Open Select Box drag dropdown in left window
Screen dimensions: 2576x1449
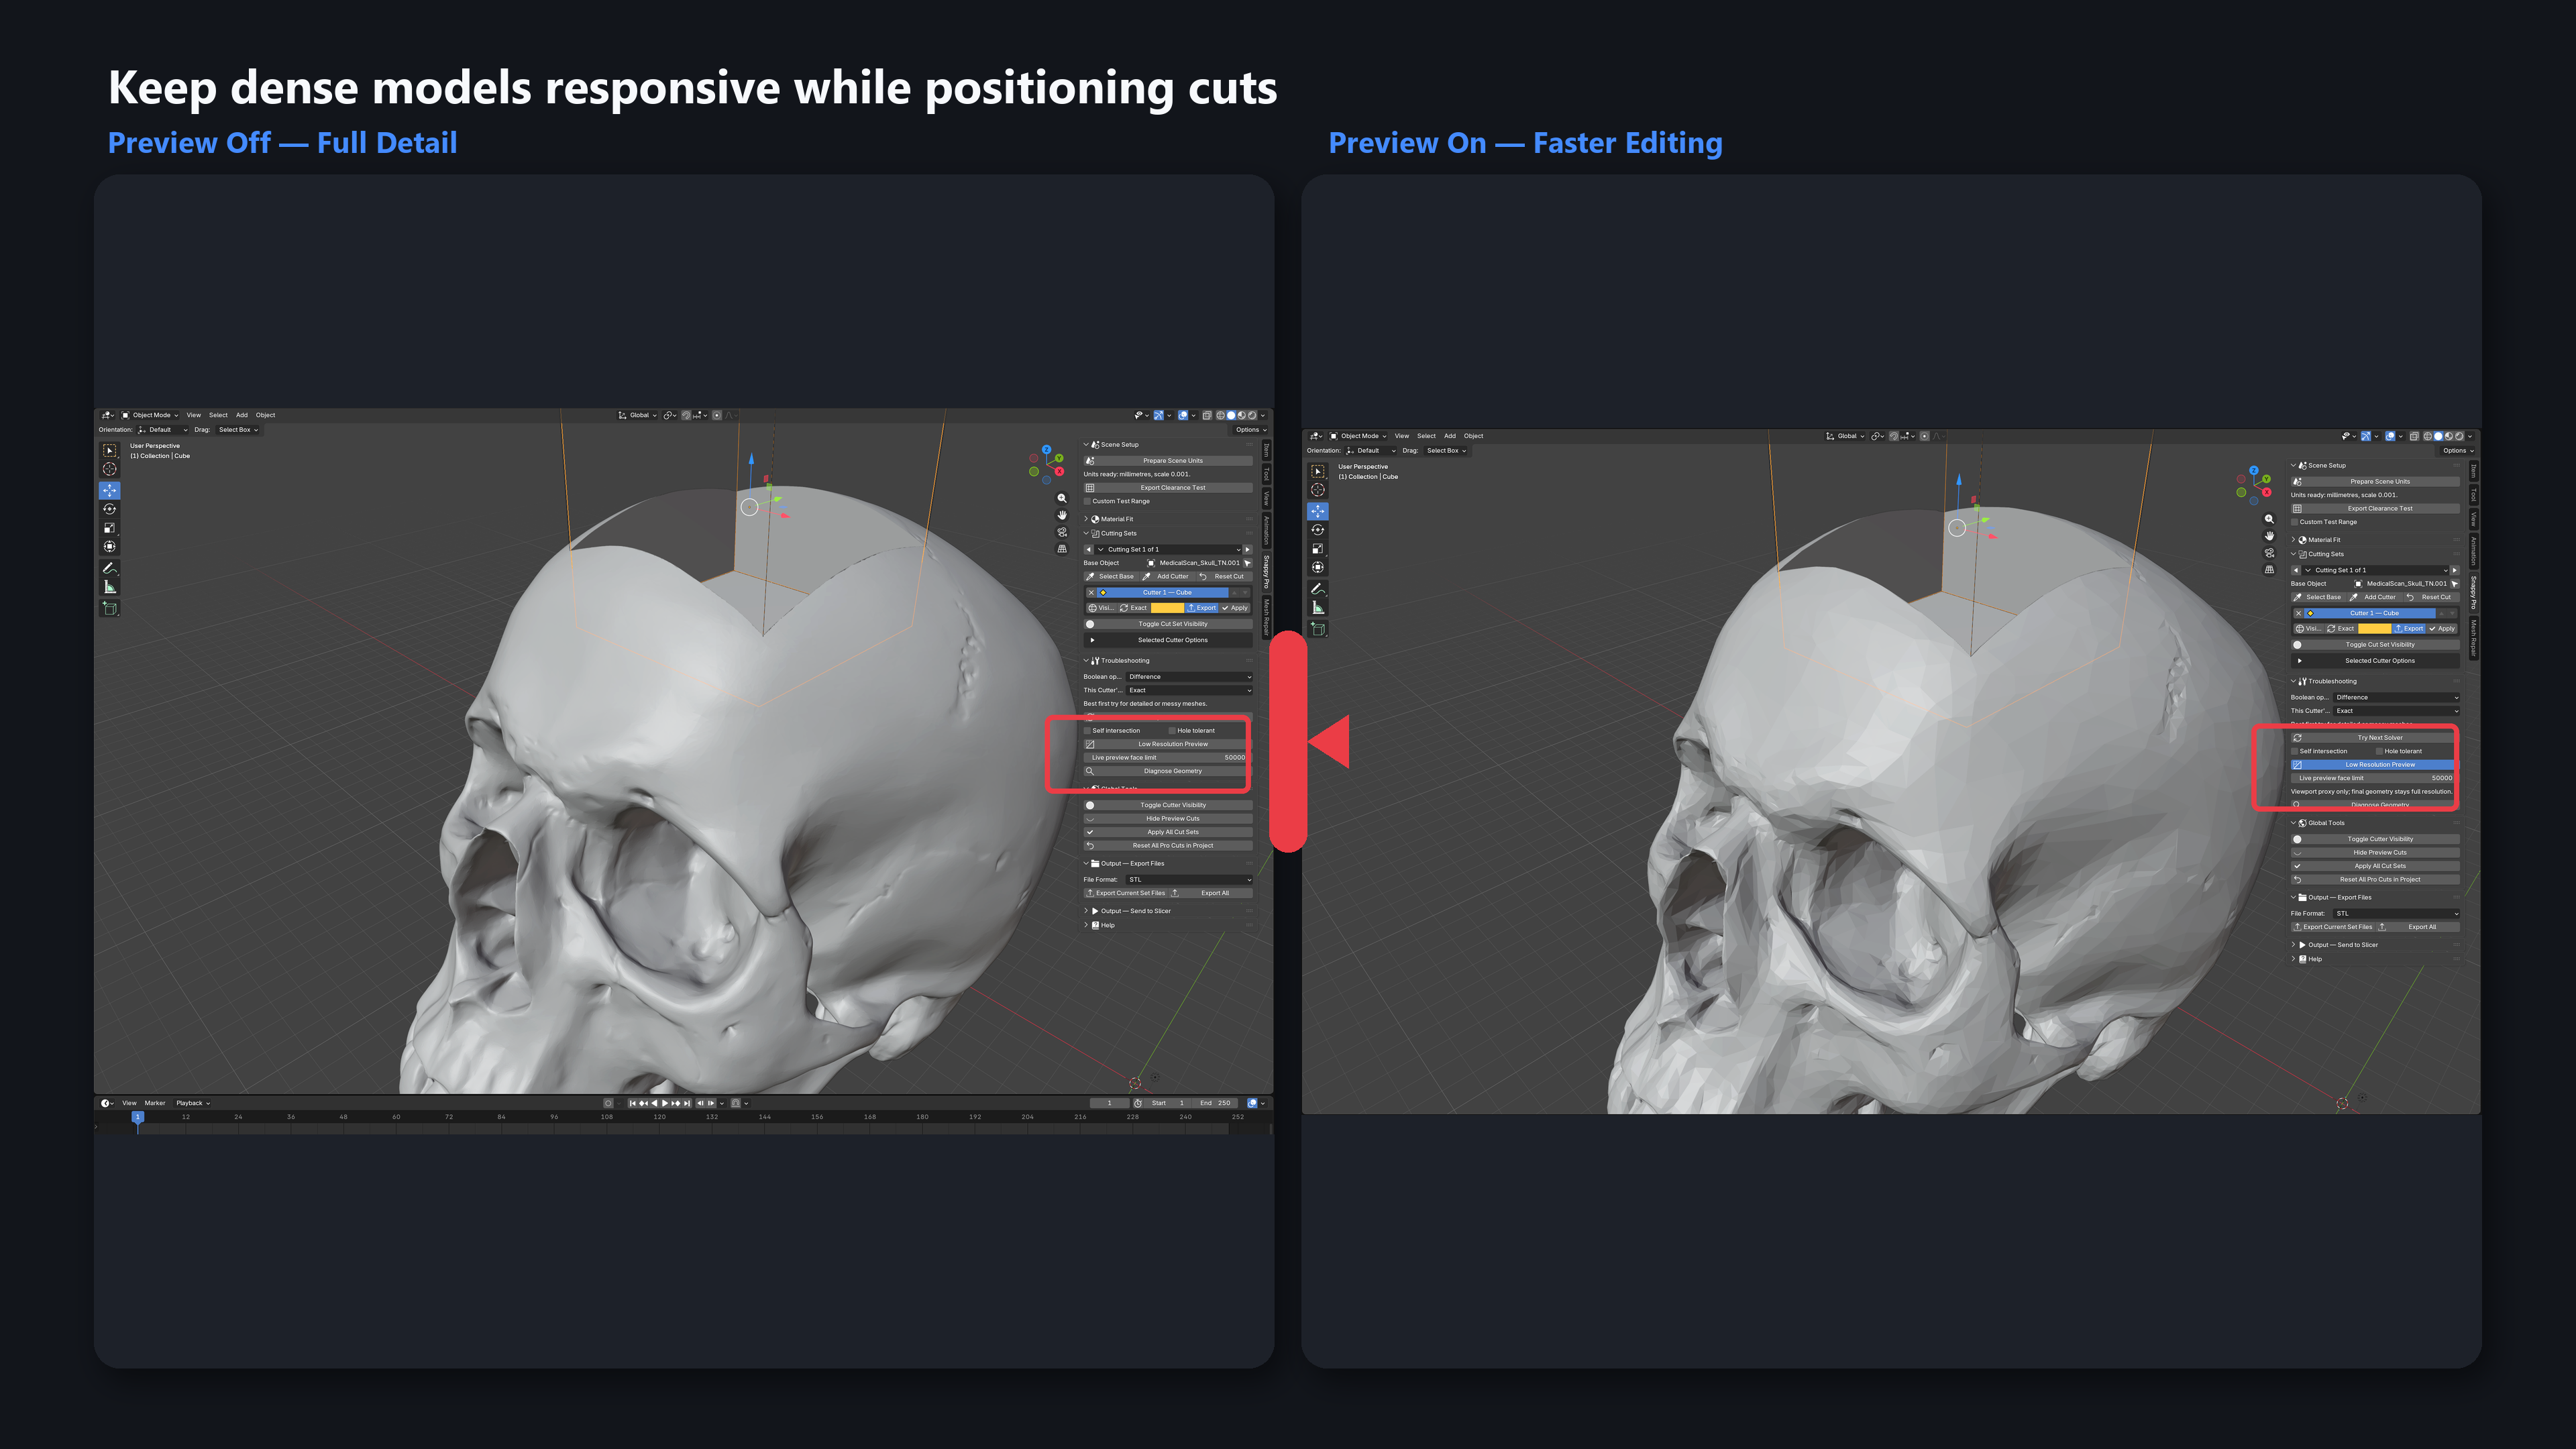click(238, 430)
